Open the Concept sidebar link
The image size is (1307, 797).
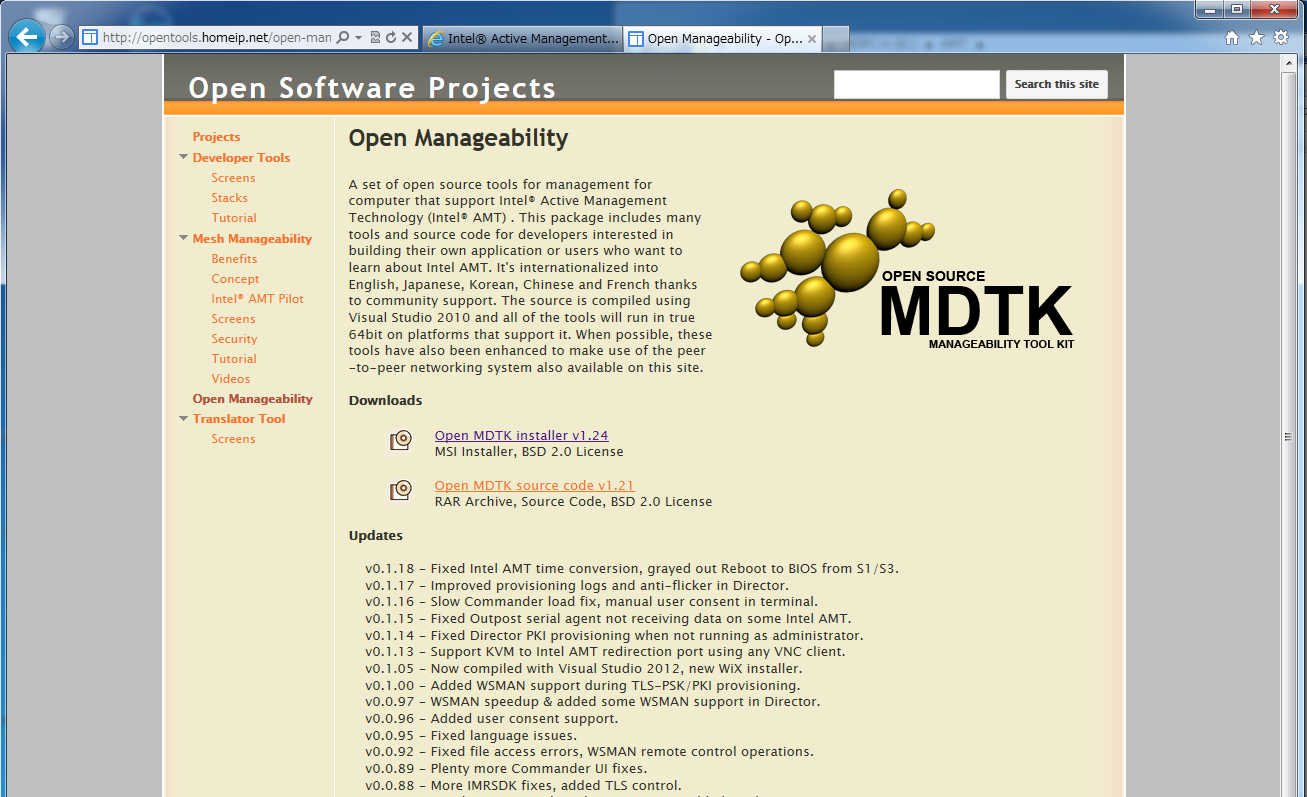click(x=235, y=279)
